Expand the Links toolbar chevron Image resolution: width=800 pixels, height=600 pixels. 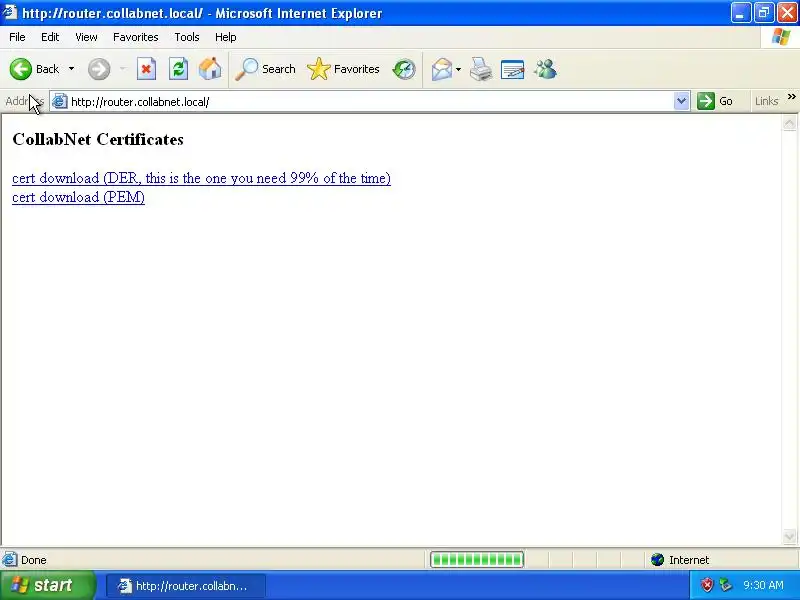791,97
